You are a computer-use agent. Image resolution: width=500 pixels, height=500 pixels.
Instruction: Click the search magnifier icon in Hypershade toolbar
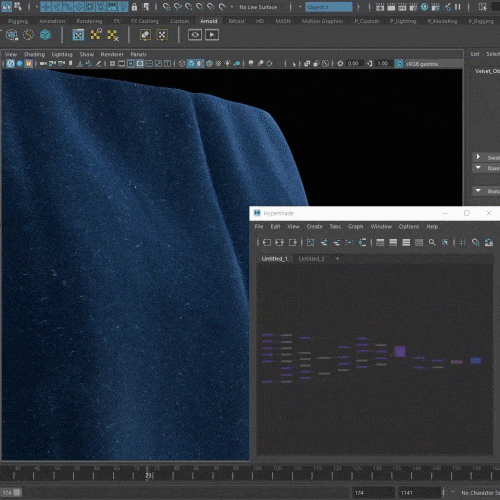432,242
